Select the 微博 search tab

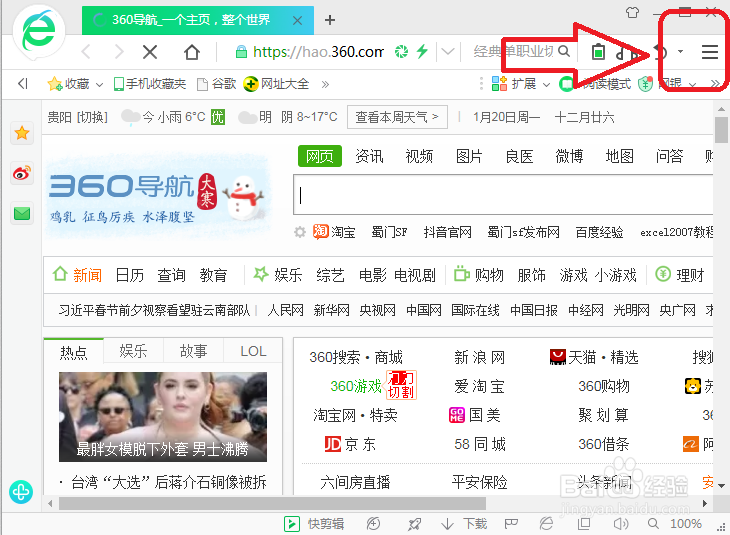click(x=569, y=156)
